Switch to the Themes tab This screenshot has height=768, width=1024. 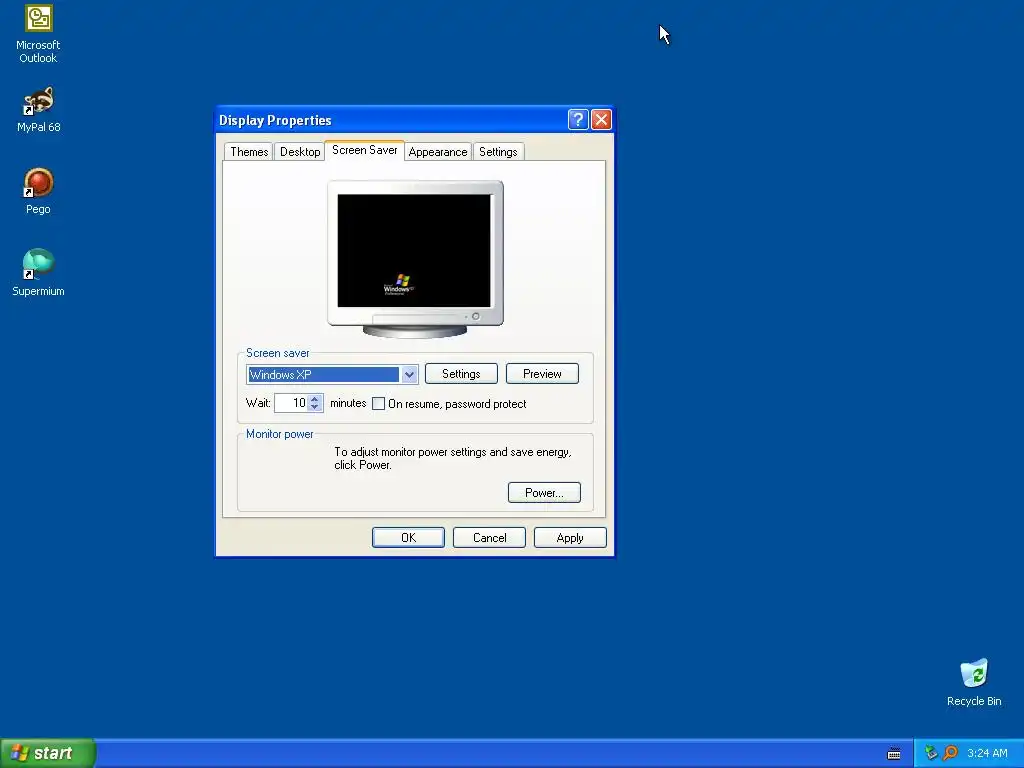point(249,152)
